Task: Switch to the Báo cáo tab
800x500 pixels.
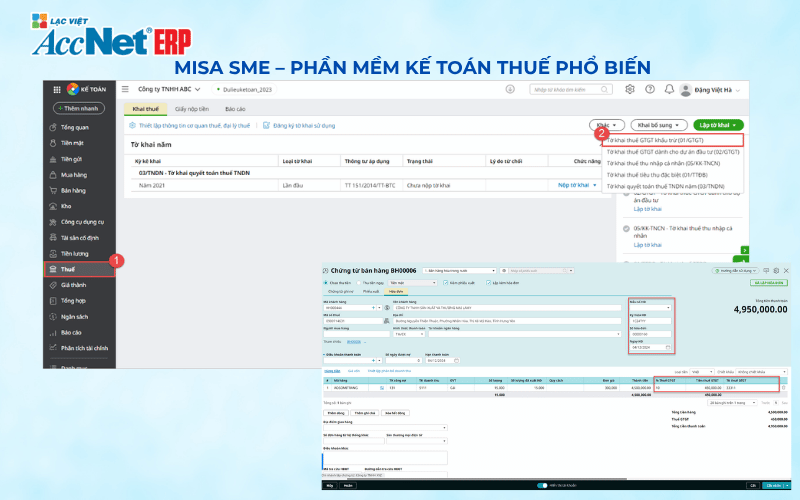Action: (235, 109)
